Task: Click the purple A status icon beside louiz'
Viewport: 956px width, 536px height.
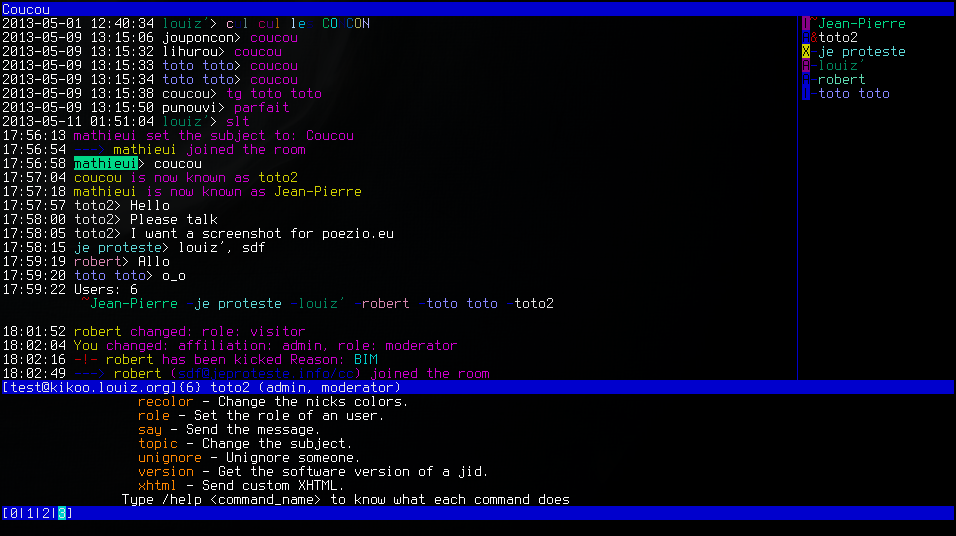Action: coord(805,65)
